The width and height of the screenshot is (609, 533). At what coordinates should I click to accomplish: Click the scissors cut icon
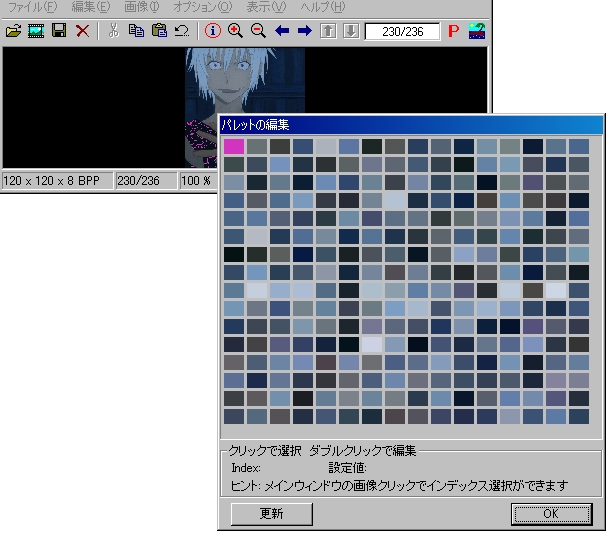[x=113, y=31]
